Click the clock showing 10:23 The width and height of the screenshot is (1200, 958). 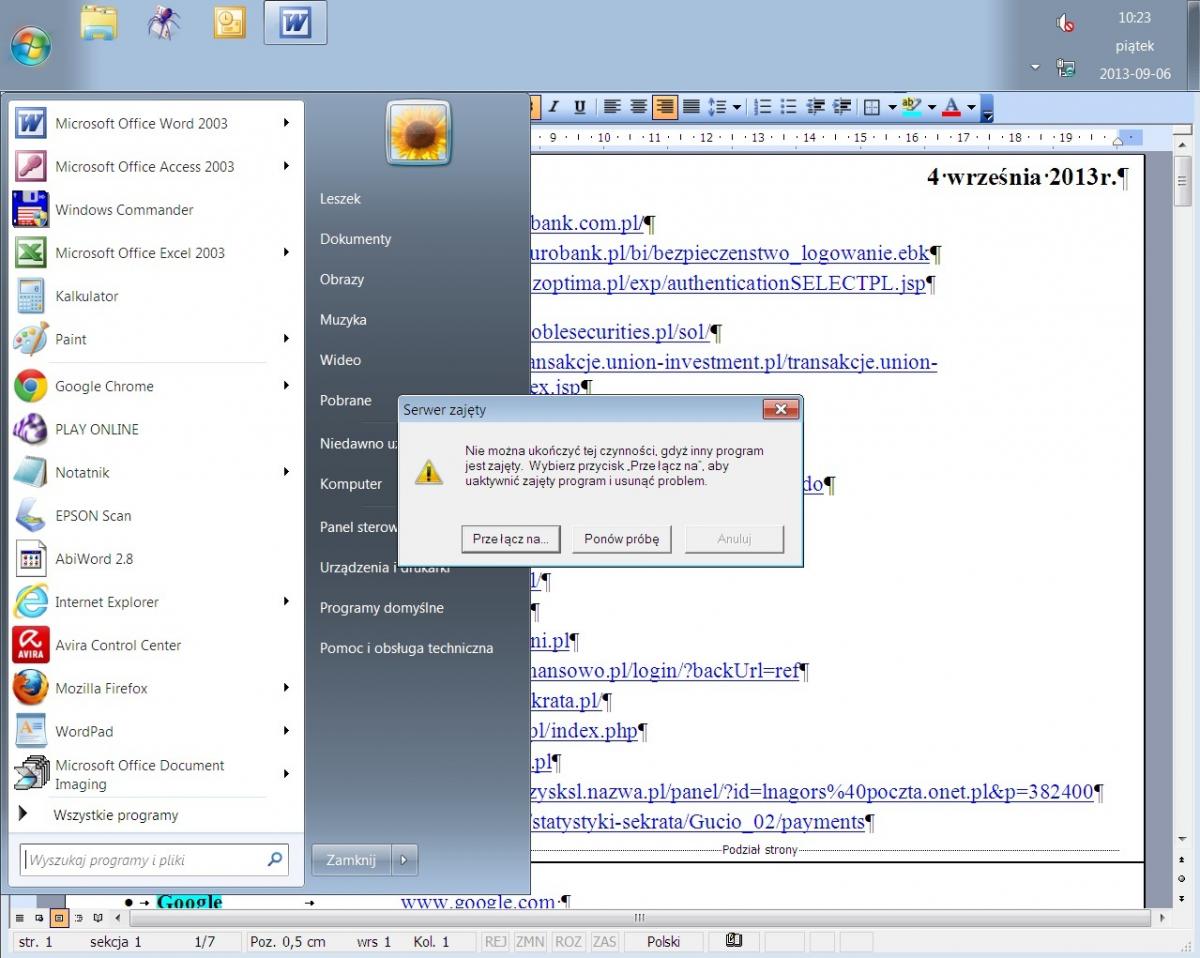1135,18
